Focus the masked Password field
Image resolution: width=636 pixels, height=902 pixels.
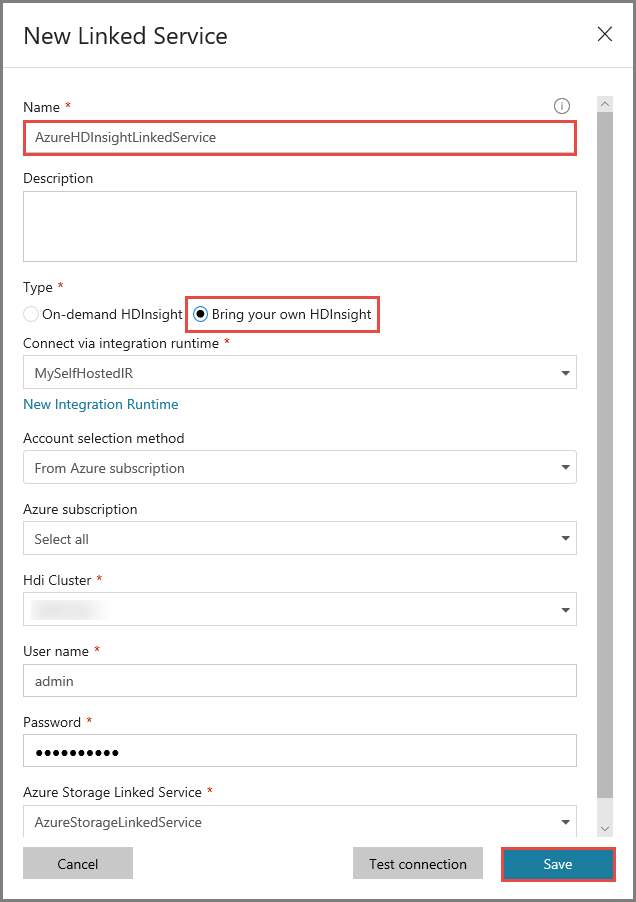(300, 750)
